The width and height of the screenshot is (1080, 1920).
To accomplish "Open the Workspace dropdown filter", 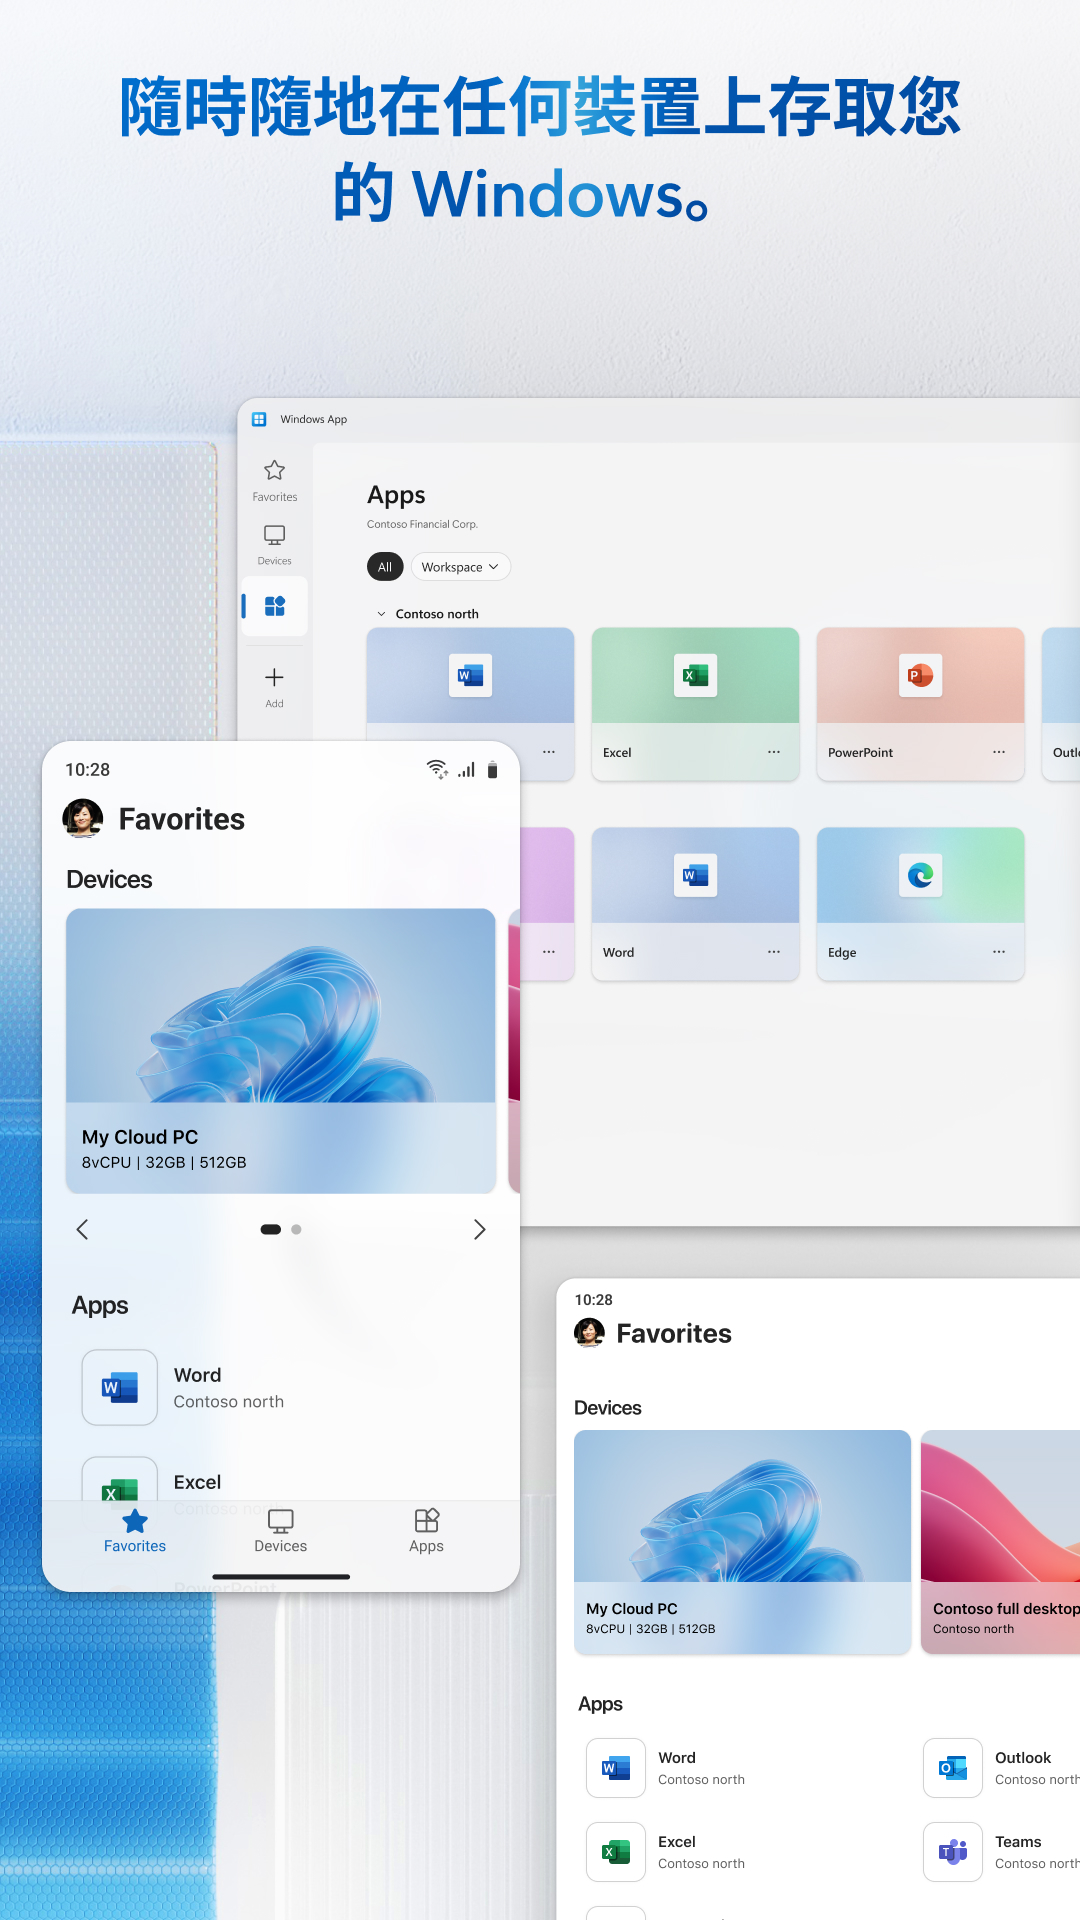I will point(460,567).
